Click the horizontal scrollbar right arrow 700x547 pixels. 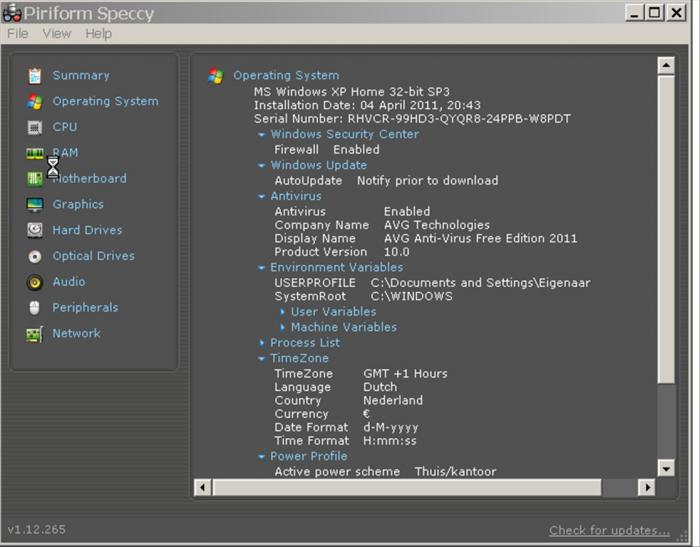click(647, 487)
